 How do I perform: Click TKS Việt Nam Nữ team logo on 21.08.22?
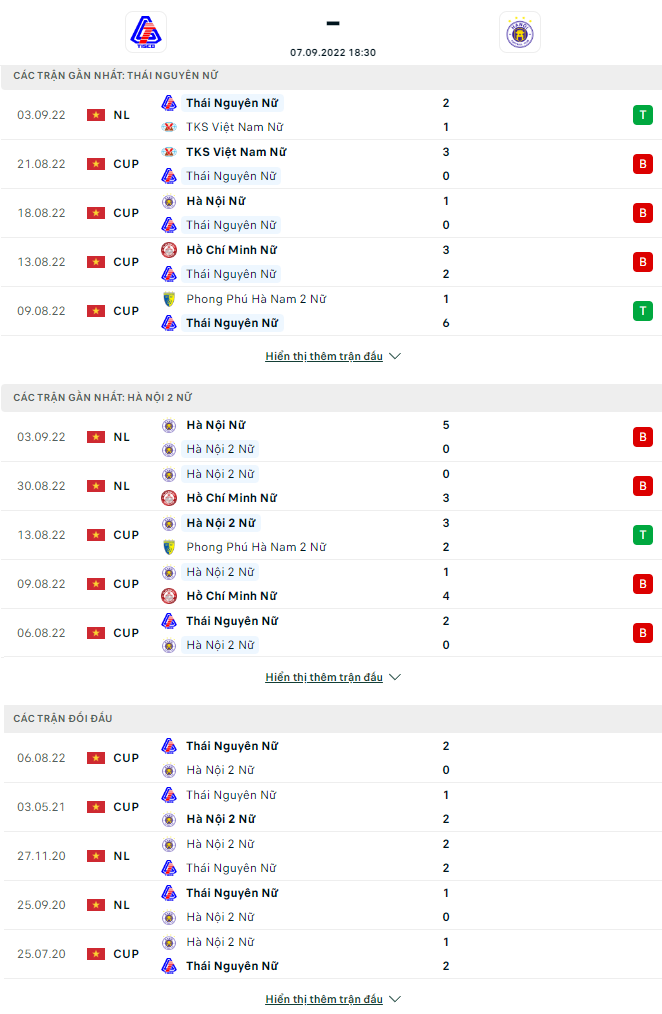169,152
